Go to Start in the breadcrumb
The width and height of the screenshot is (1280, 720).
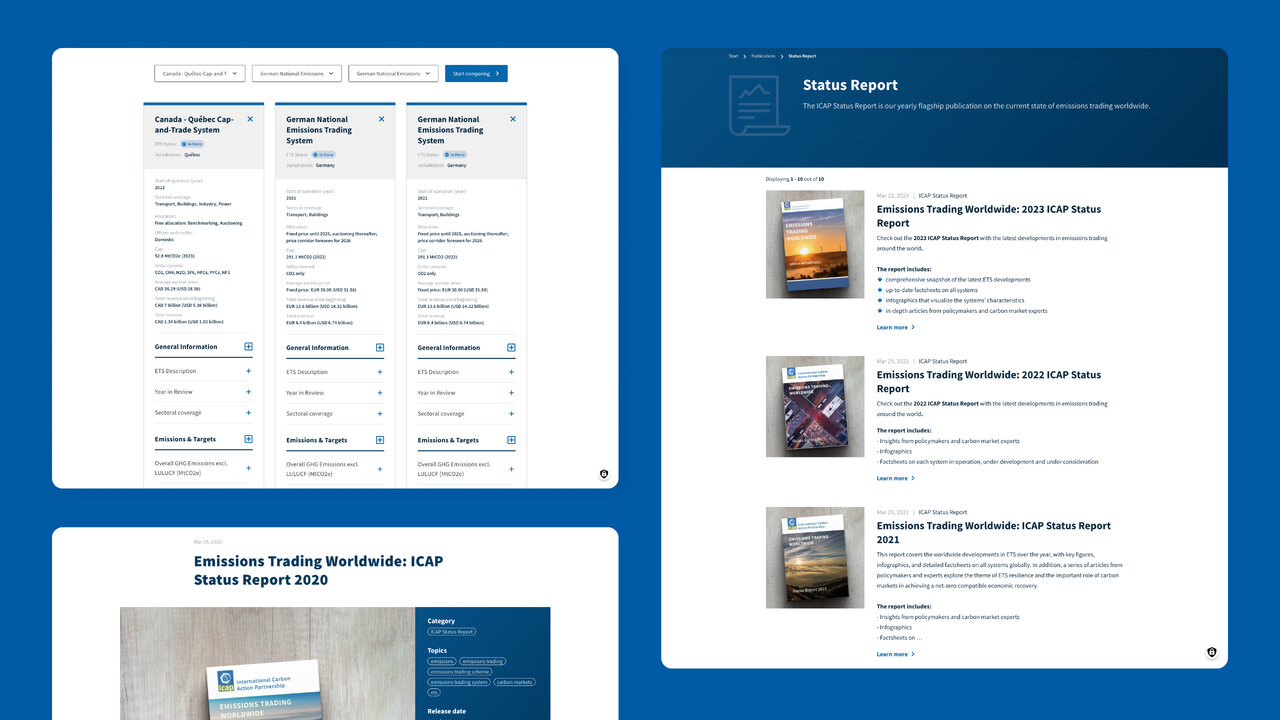point(733,56)
